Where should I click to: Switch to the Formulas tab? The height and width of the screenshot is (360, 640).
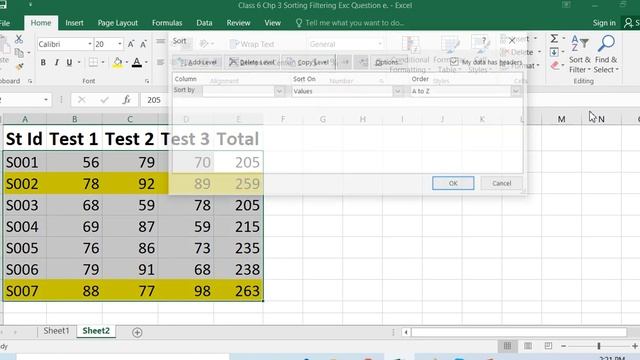coord(167,23)
